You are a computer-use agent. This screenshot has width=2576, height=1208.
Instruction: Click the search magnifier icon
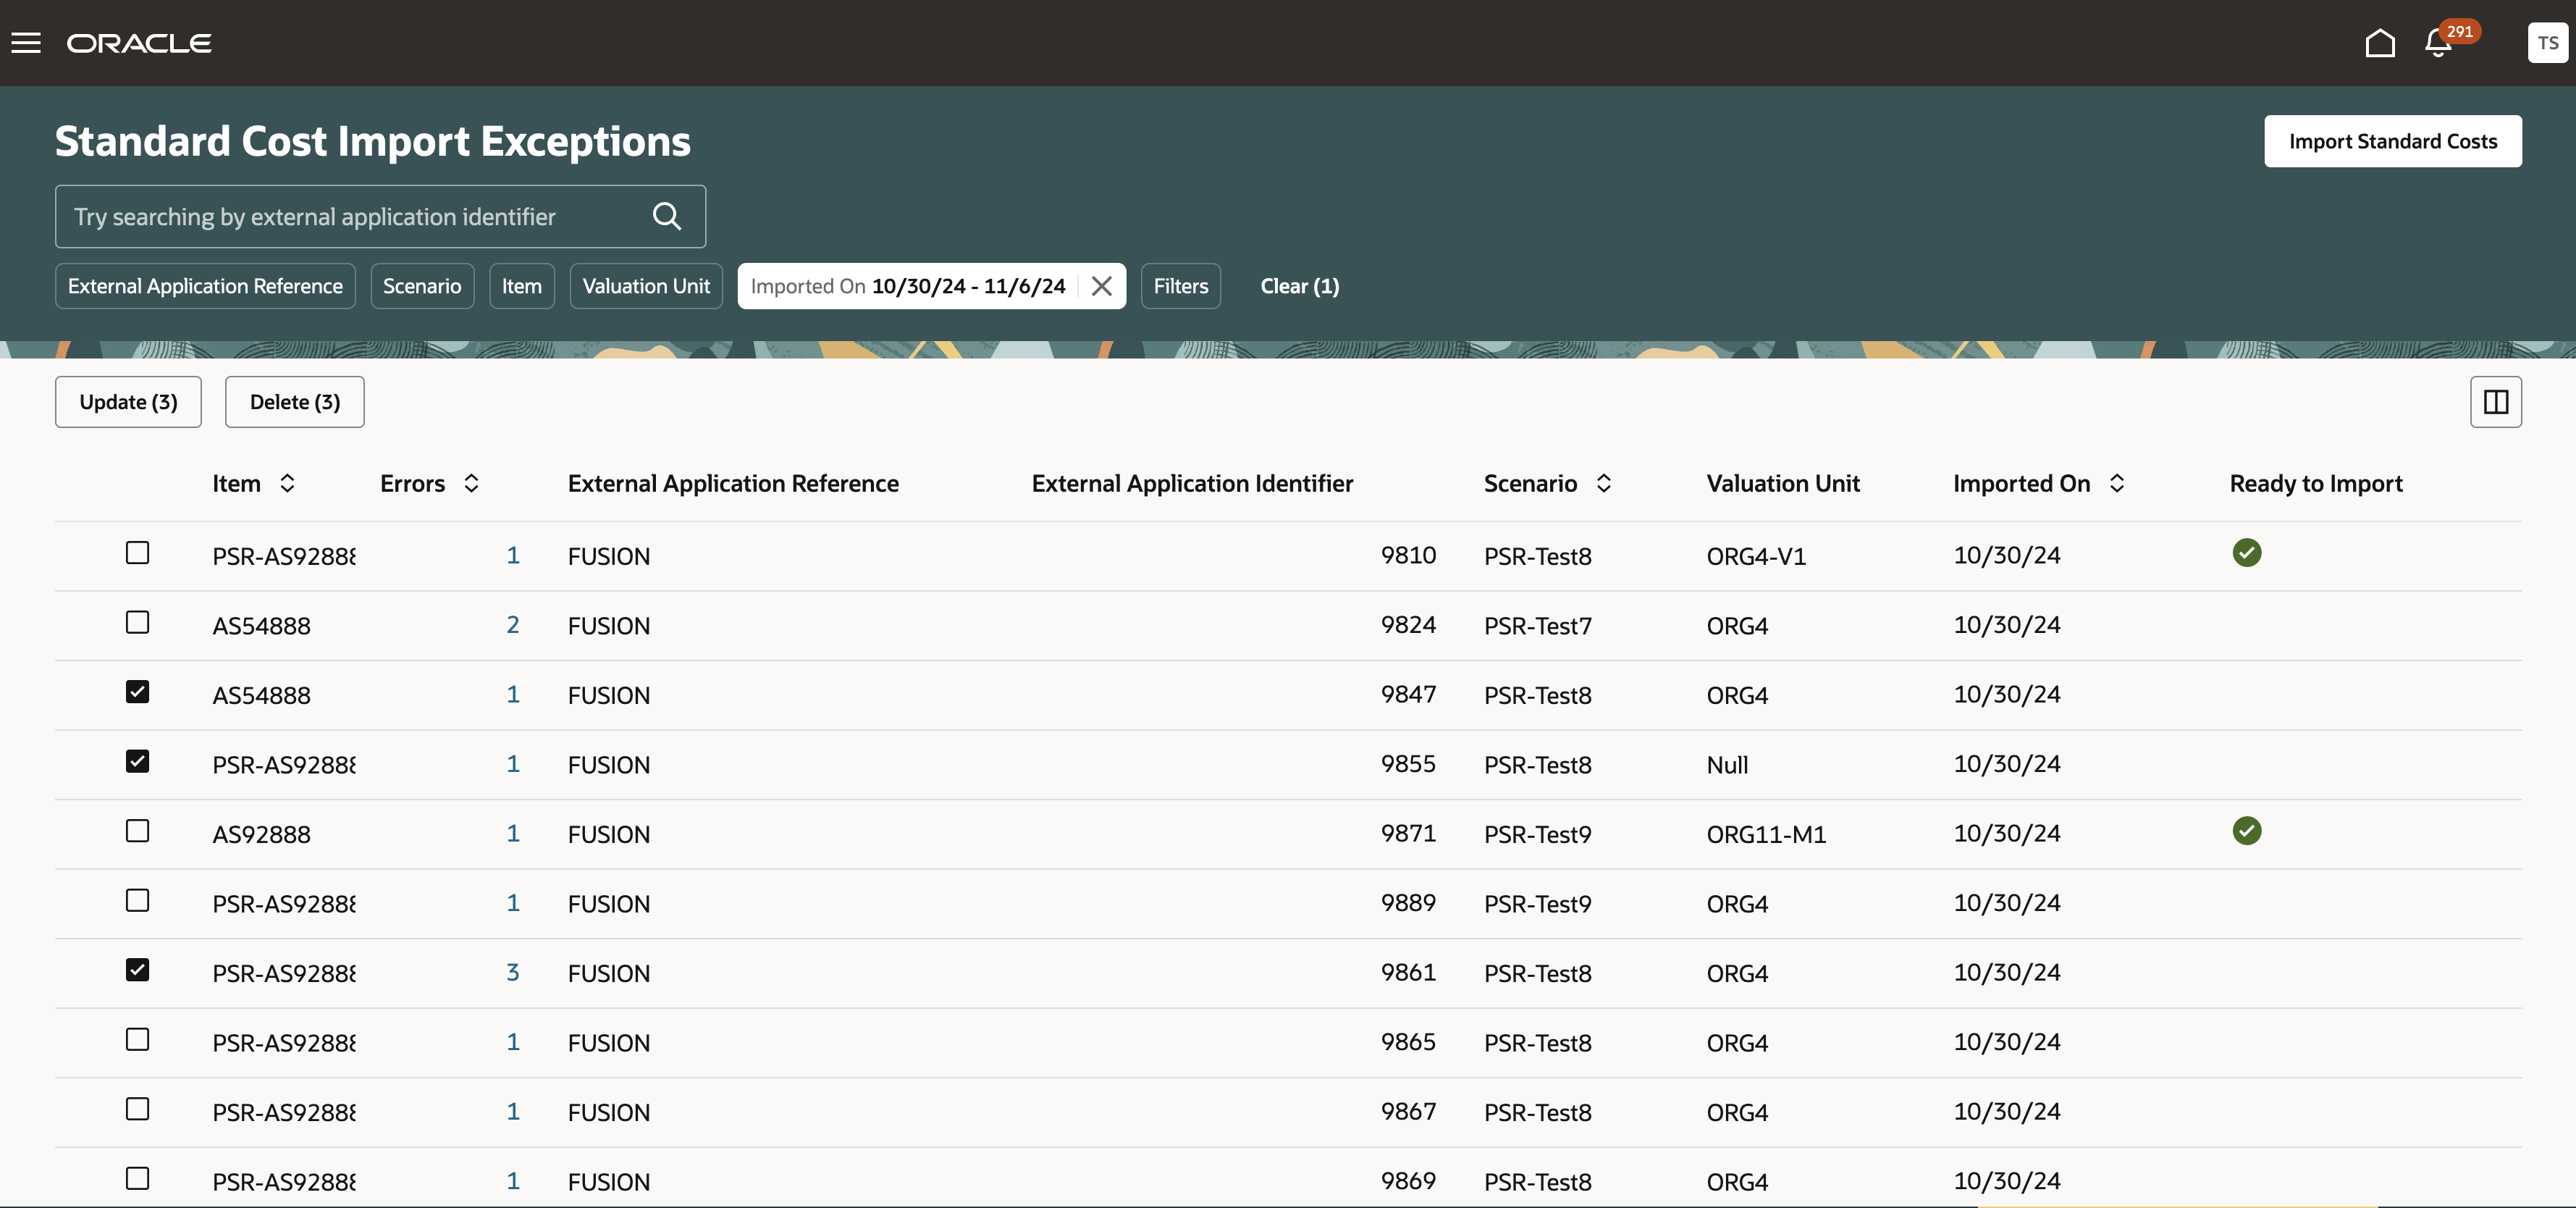tap(667, 216)
